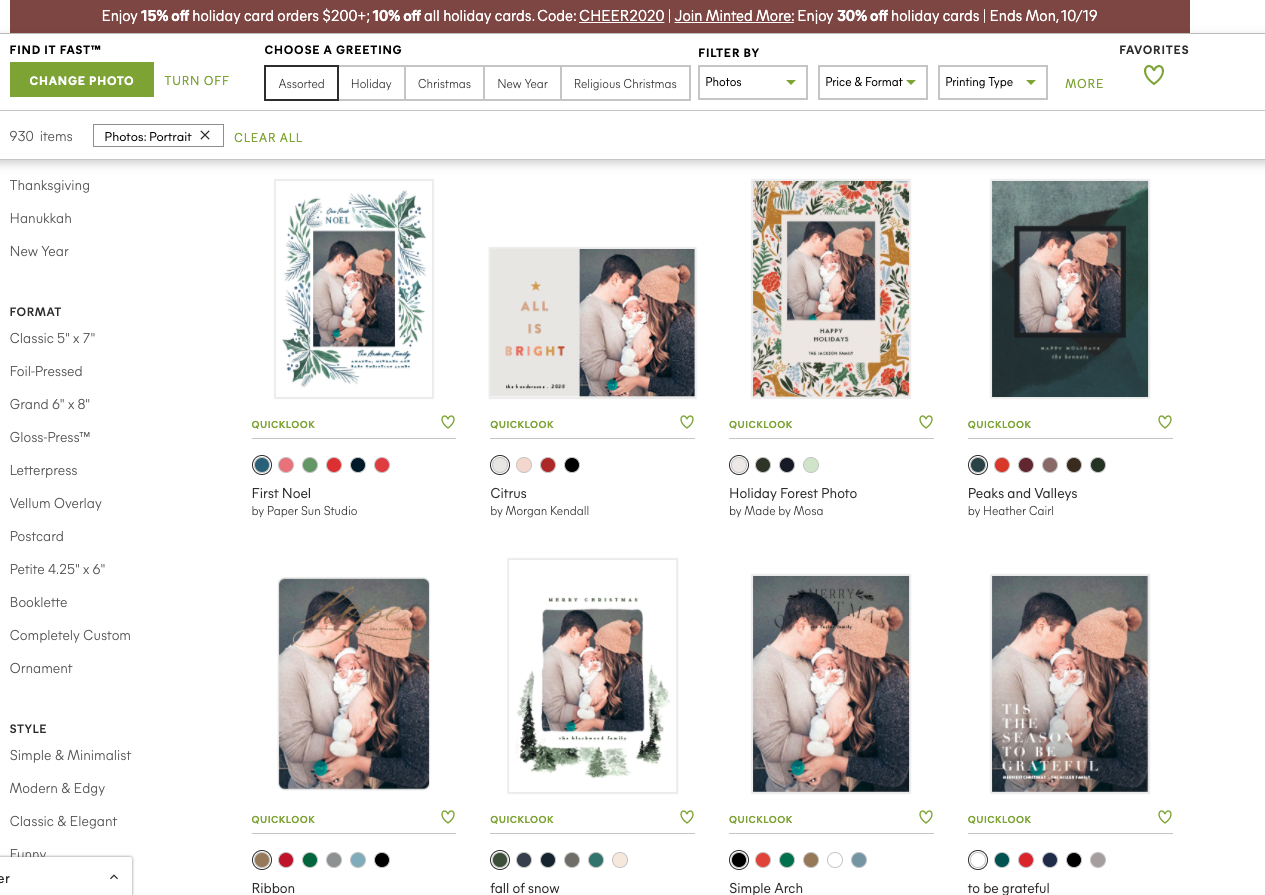Favorite the Citrus card
Image resolution: width=1265 pixels, height=895 pixels.
tap(687, 423)
